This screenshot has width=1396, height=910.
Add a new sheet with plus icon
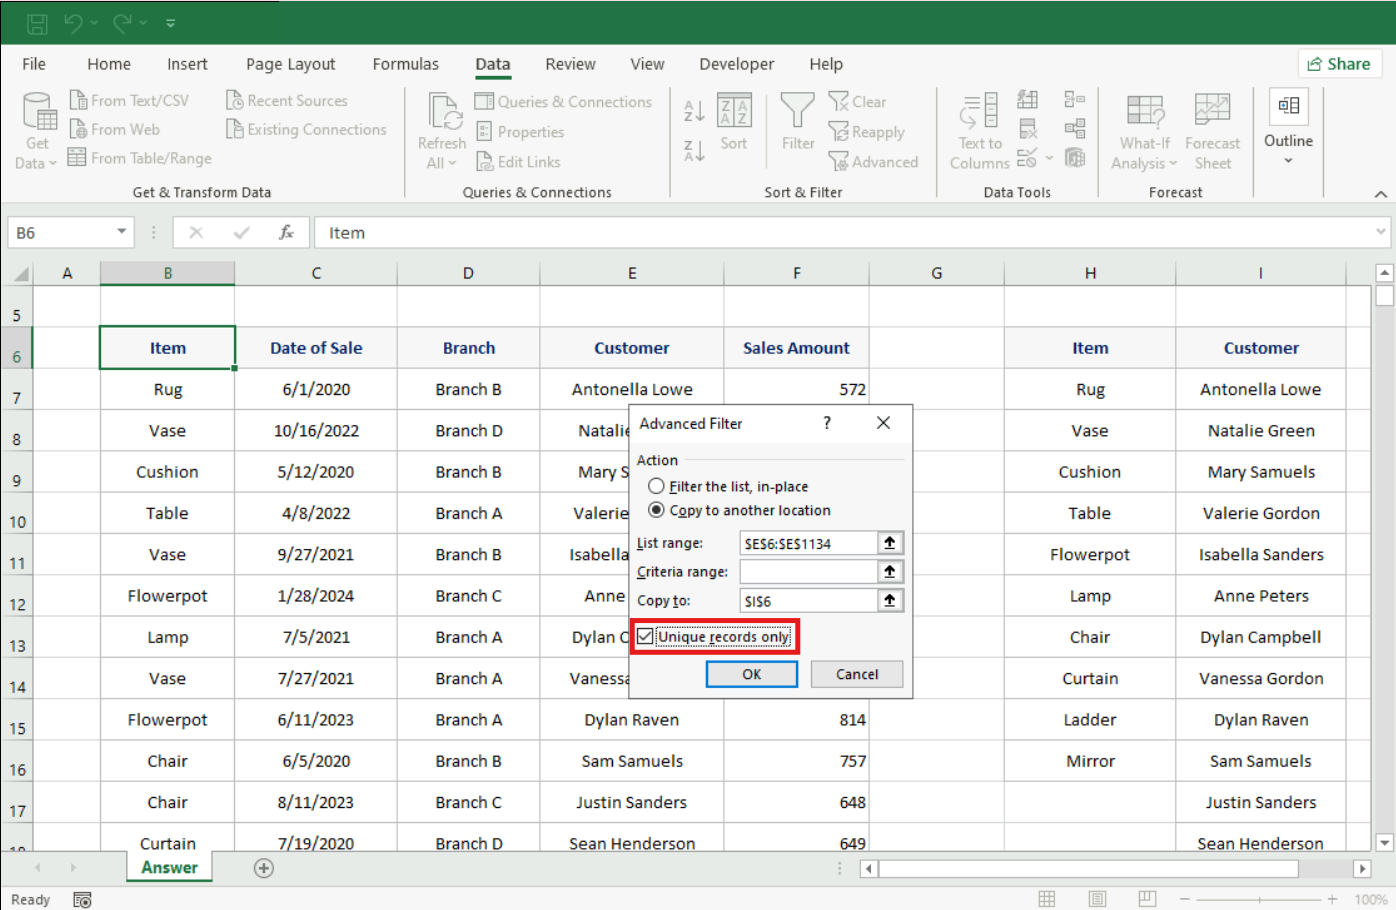click(x=264, y=868)
